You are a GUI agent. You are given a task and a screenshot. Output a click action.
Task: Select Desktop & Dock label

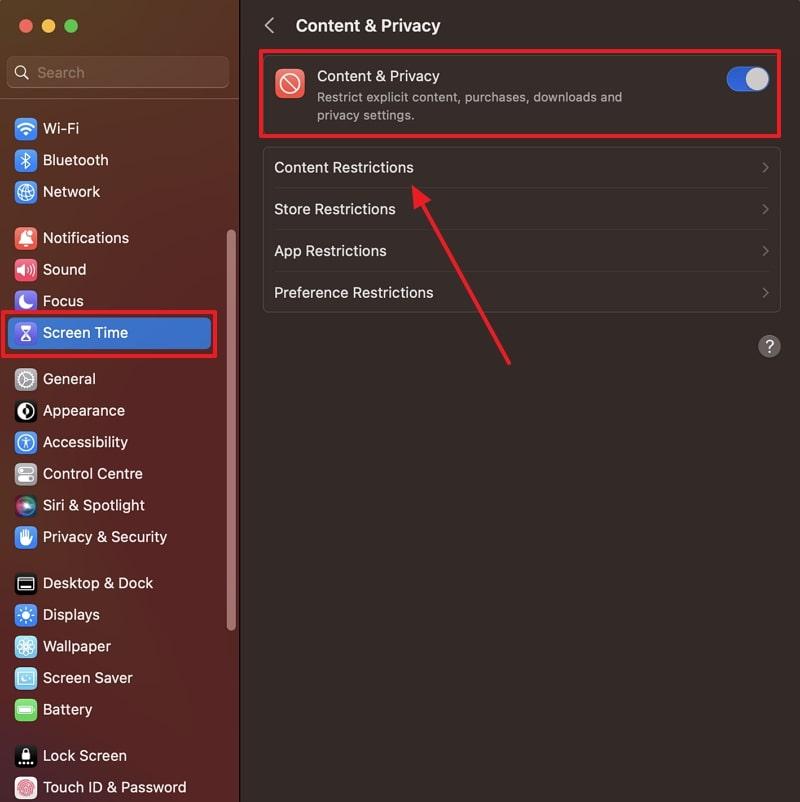click(98, 584)
